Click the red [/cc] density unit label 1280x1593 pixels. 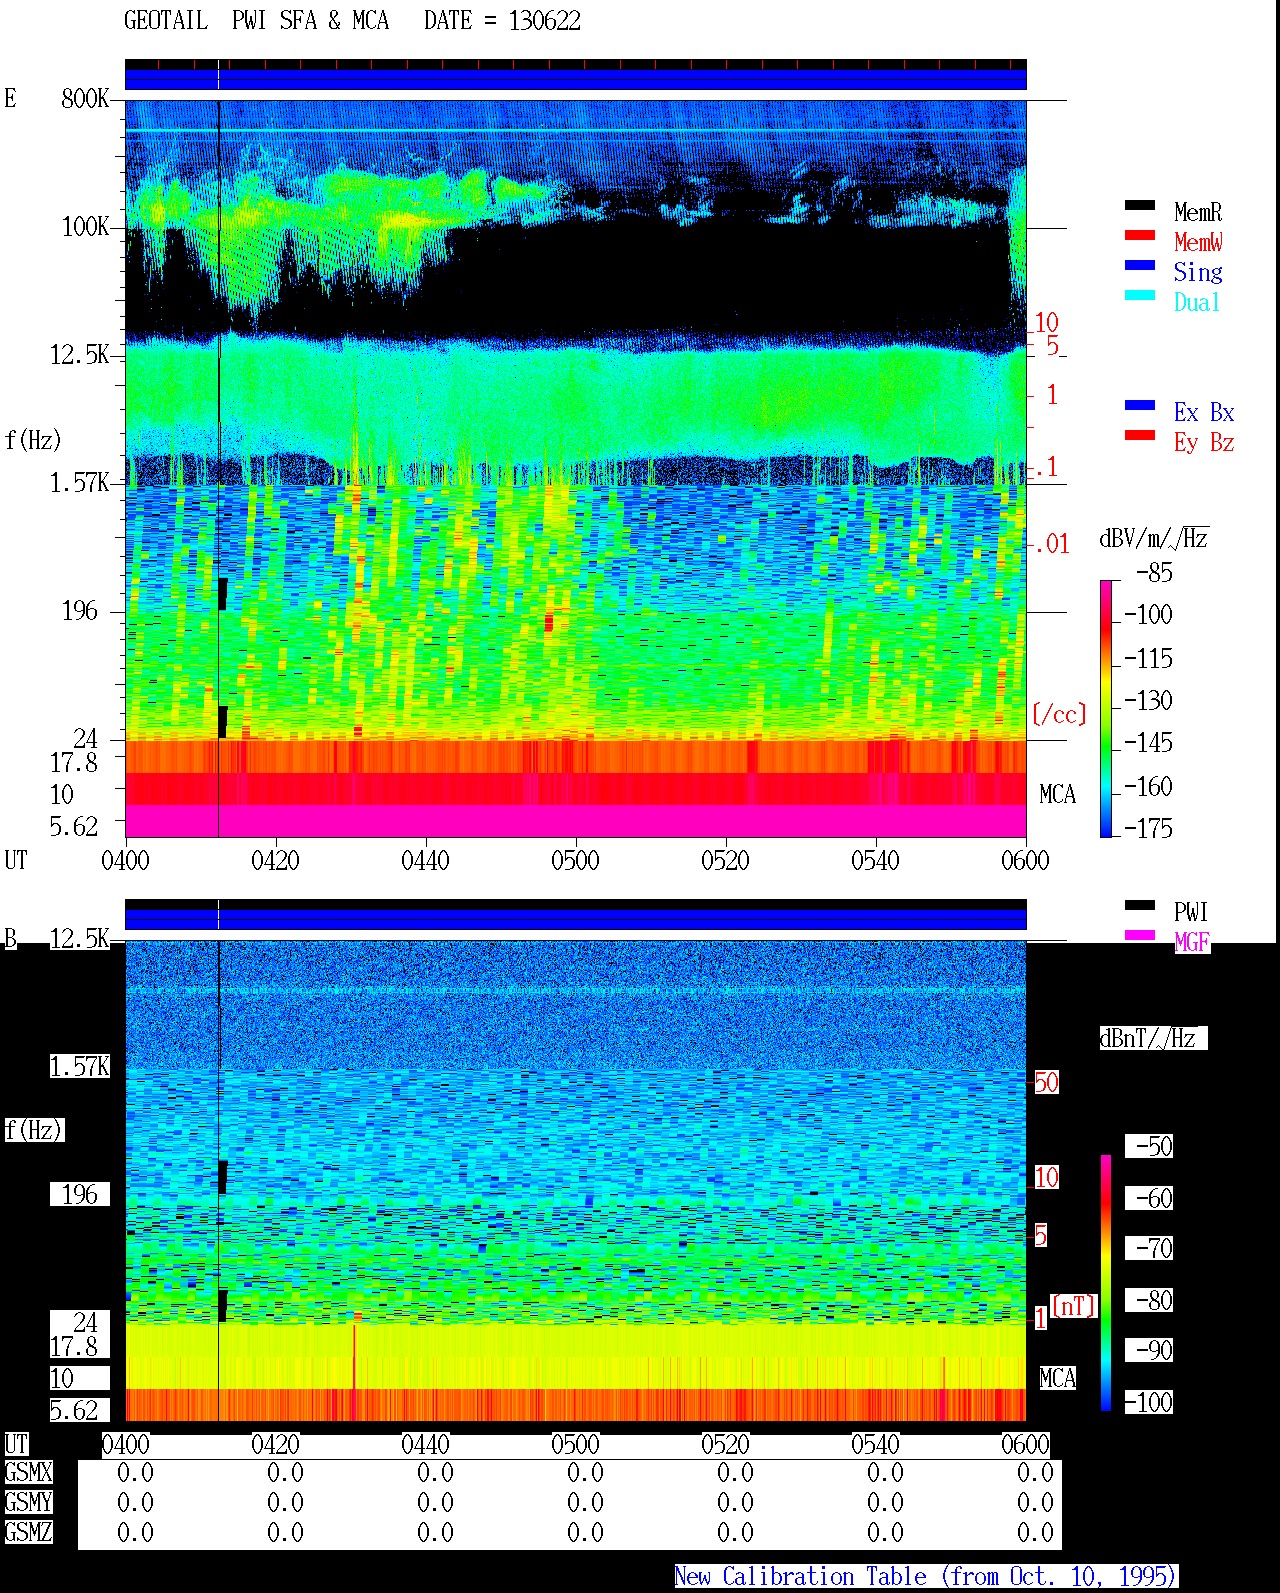(1059, 714)
